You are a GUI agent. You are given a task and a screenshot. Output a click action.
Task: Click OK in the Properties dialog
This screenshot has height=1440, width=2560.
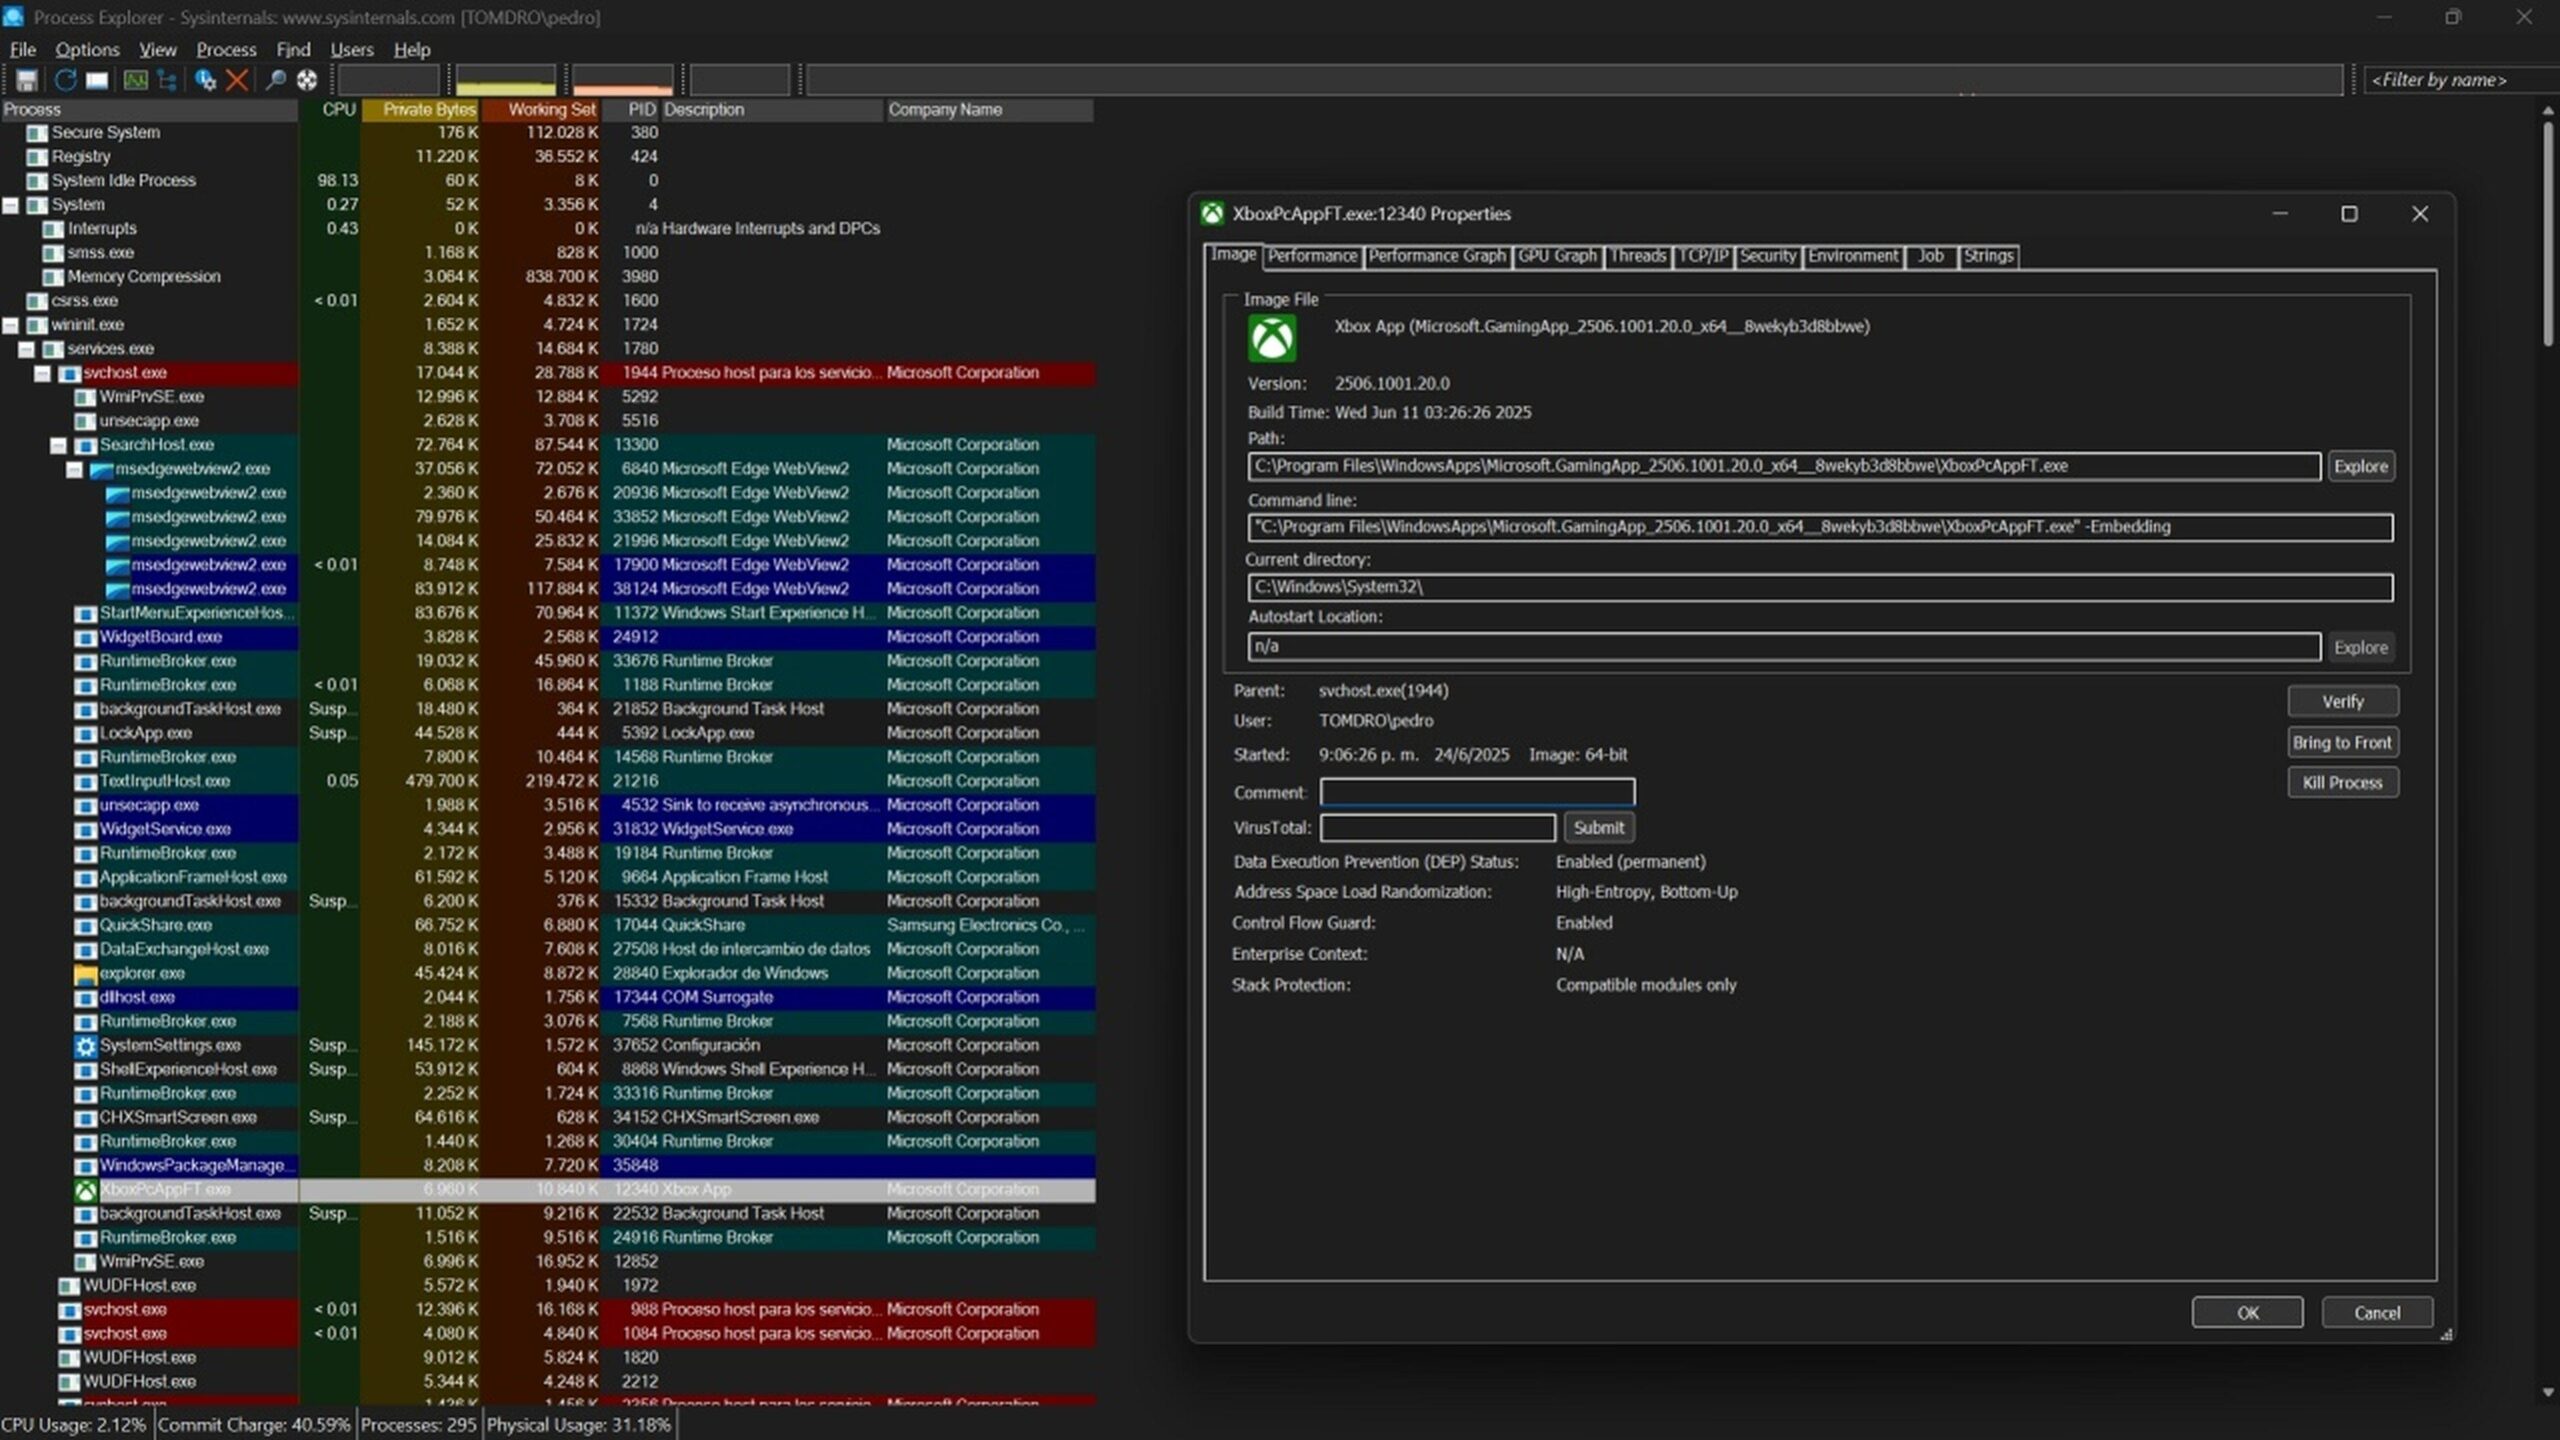[x=2247, y=1313]
